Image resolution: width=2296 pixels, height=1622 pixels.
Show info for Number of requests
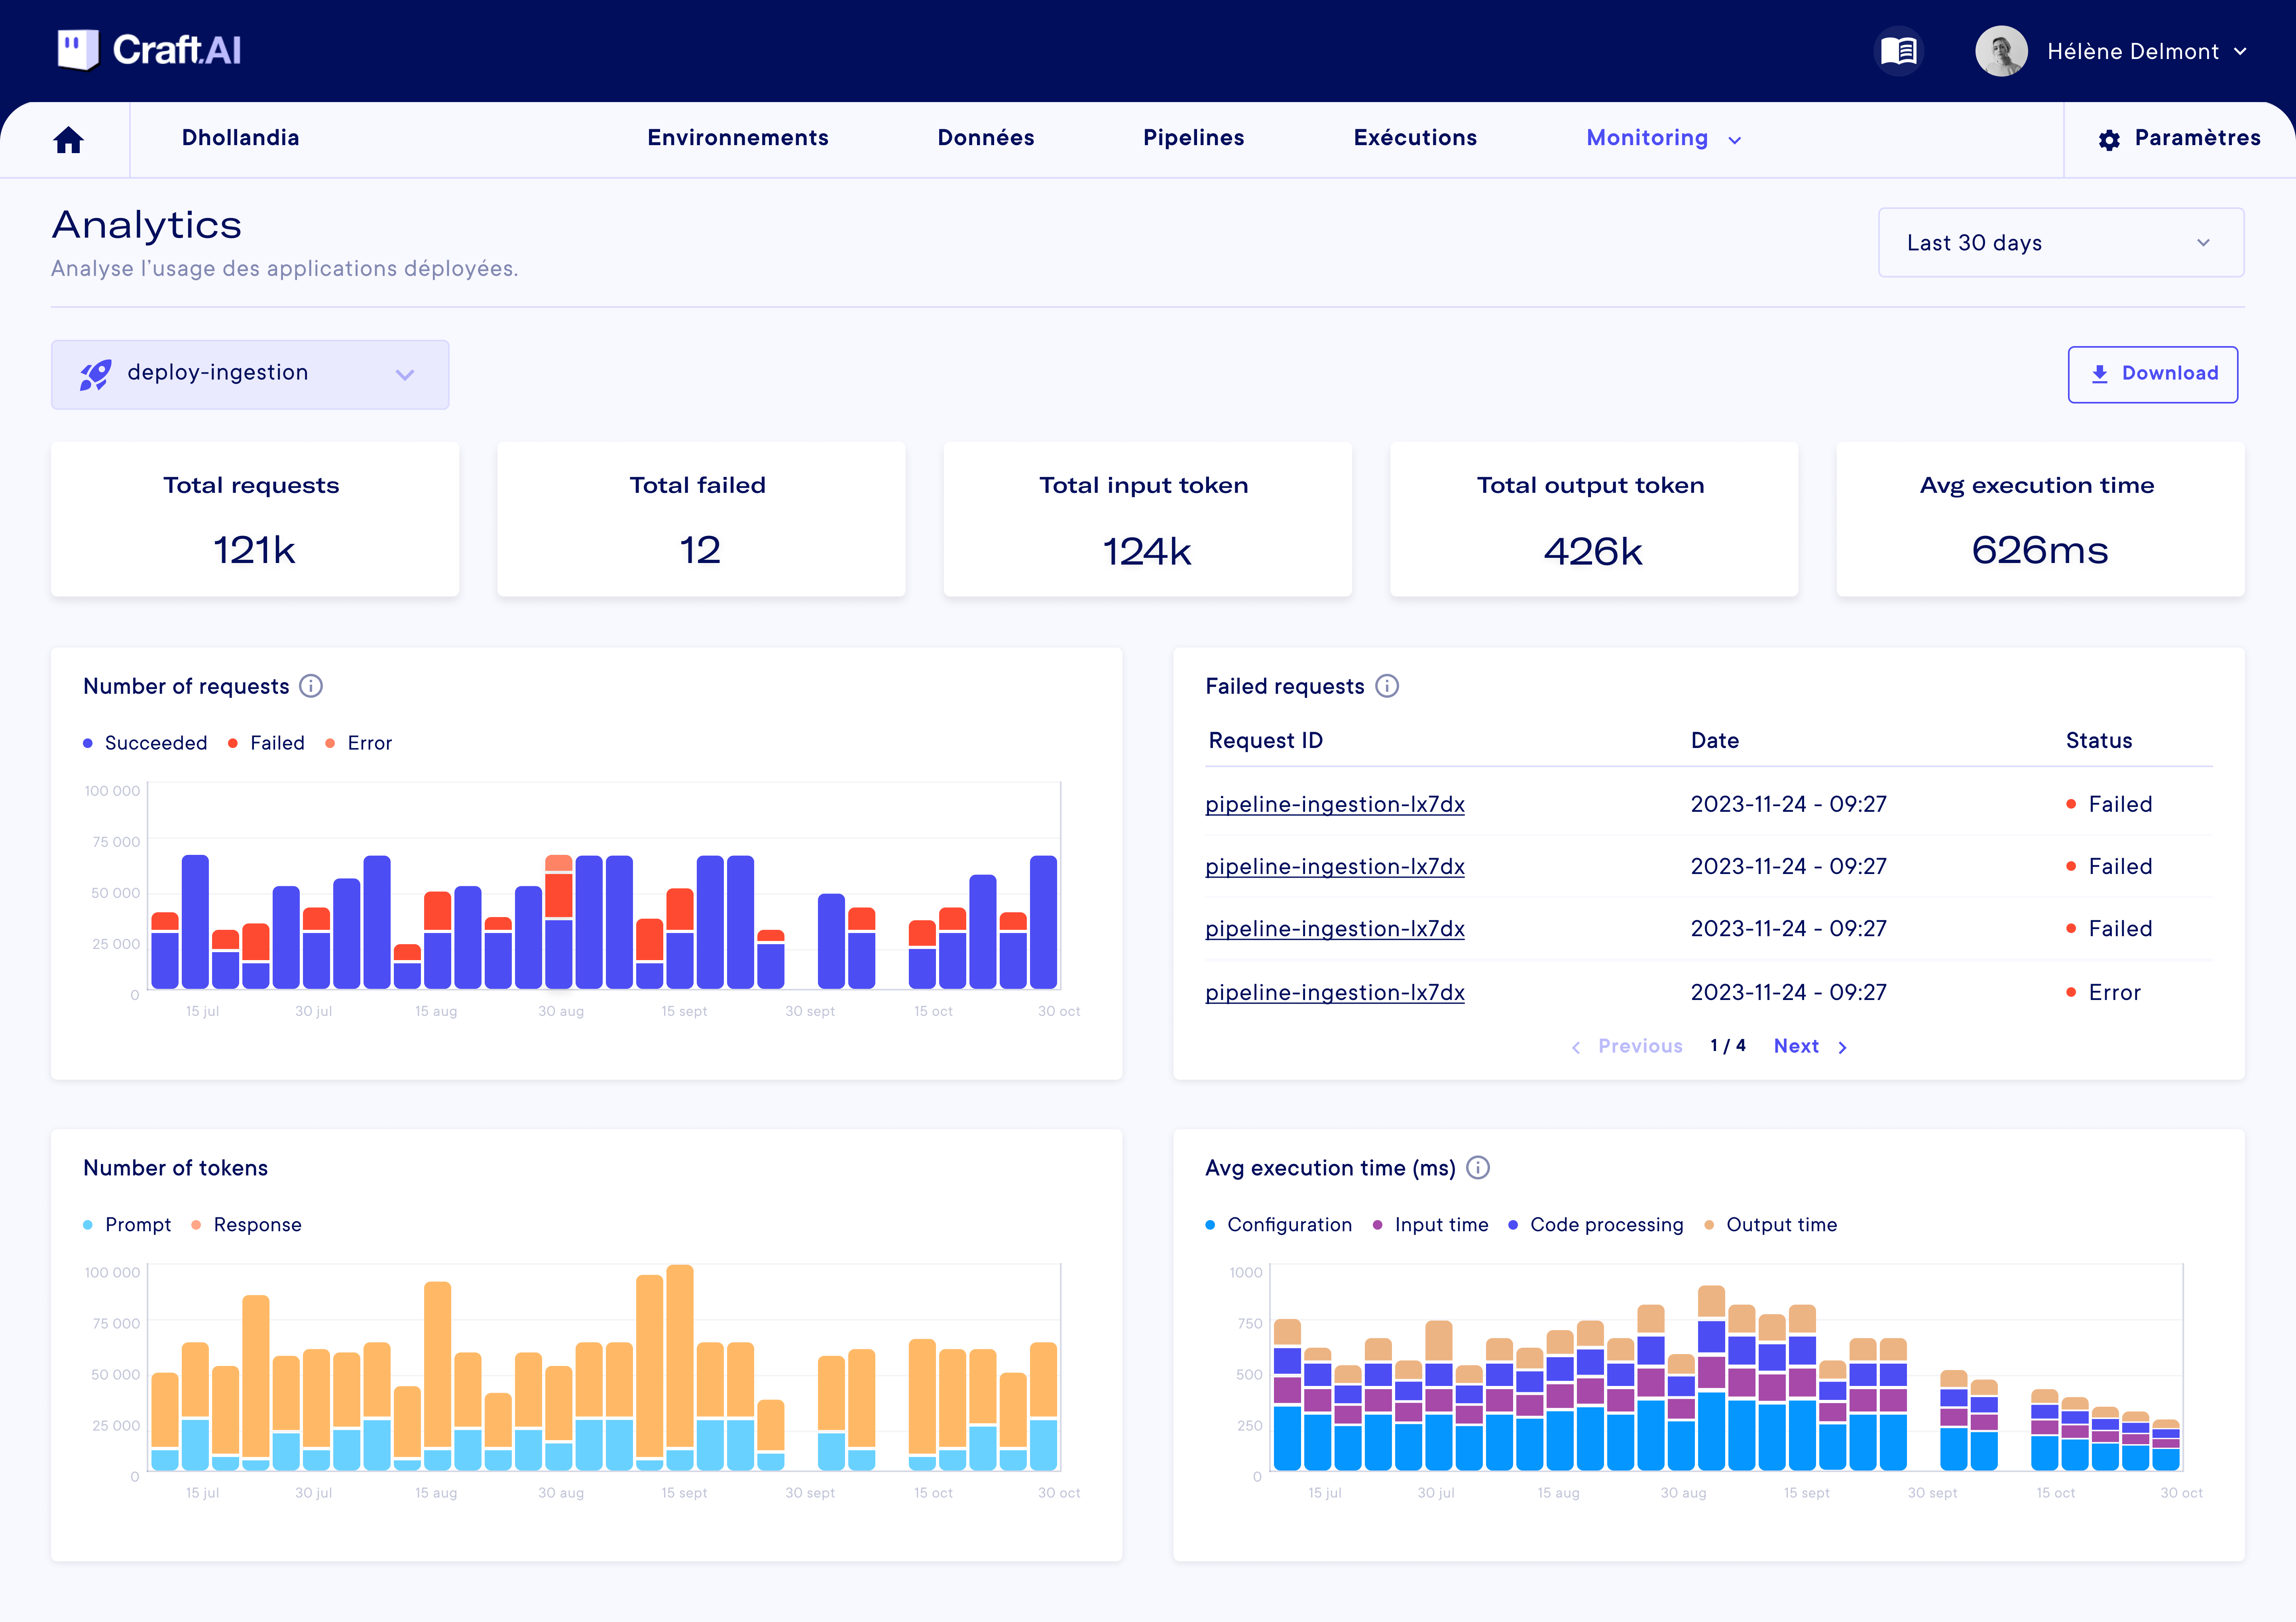[311, 686]
